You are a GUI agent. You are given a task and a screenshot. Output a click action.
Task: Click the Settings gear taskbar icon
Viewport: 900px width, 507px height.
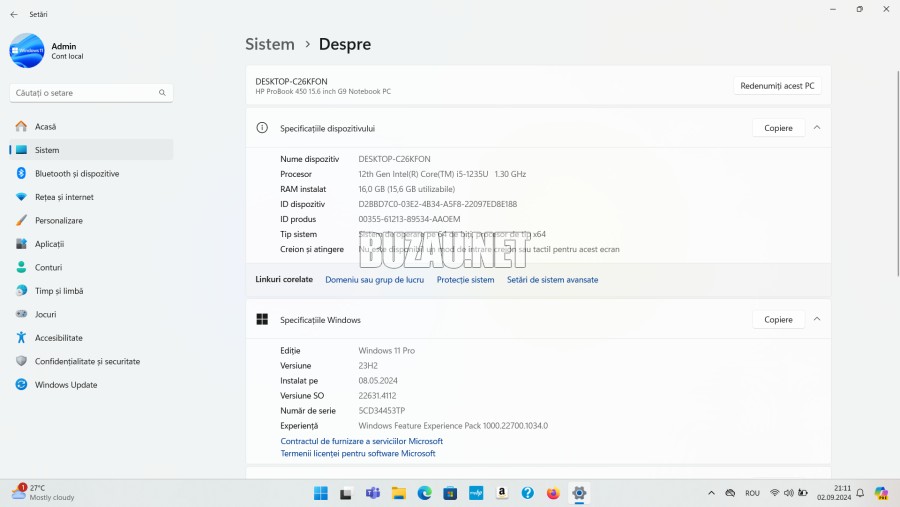tap(579, 493)
